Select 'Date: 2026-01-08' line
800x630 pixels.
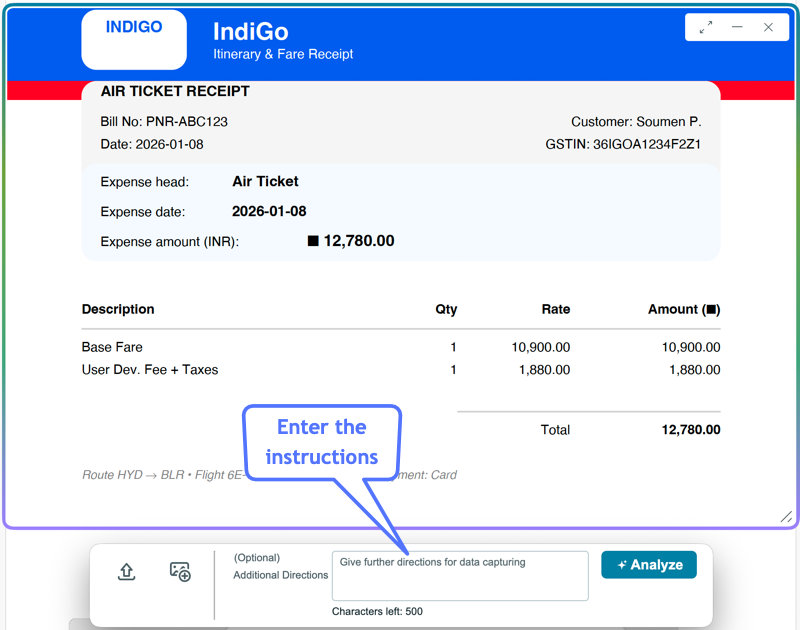coord(152,144)
